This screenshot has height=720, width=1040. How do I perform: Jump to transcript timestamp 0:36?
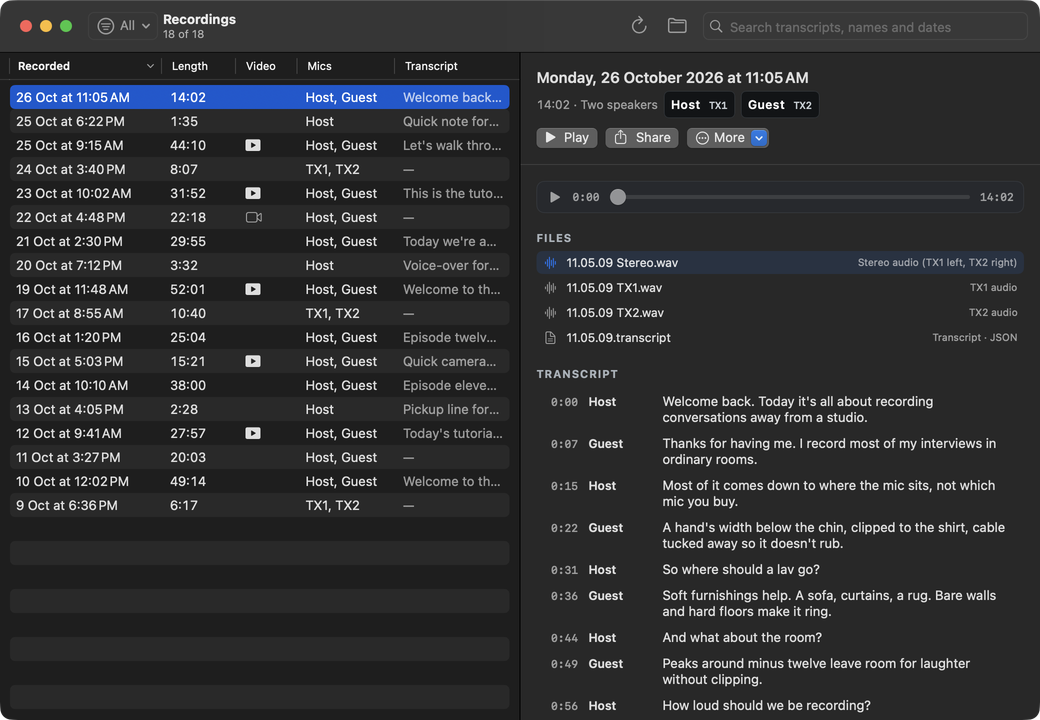click(x=564, y=596)
